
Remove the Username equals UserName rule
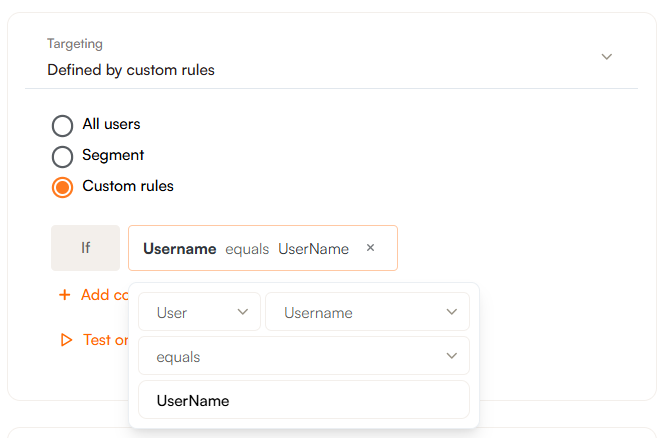tap(370, 248)
